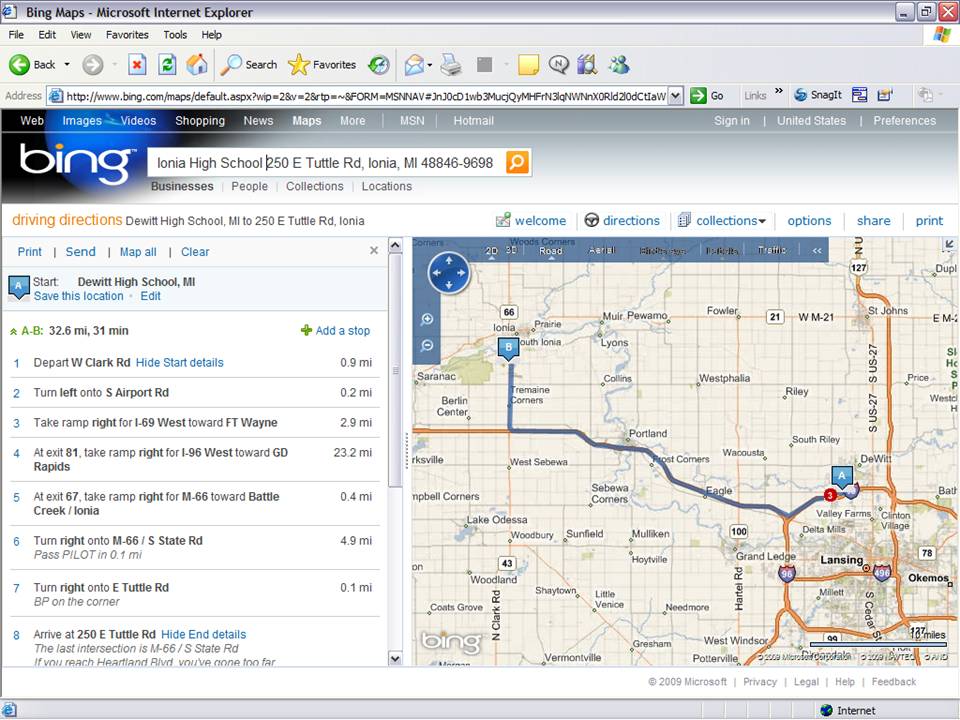Open the address bar dropdown
The height and width of the screenshot is (720, 960).
tap(675, 96)
